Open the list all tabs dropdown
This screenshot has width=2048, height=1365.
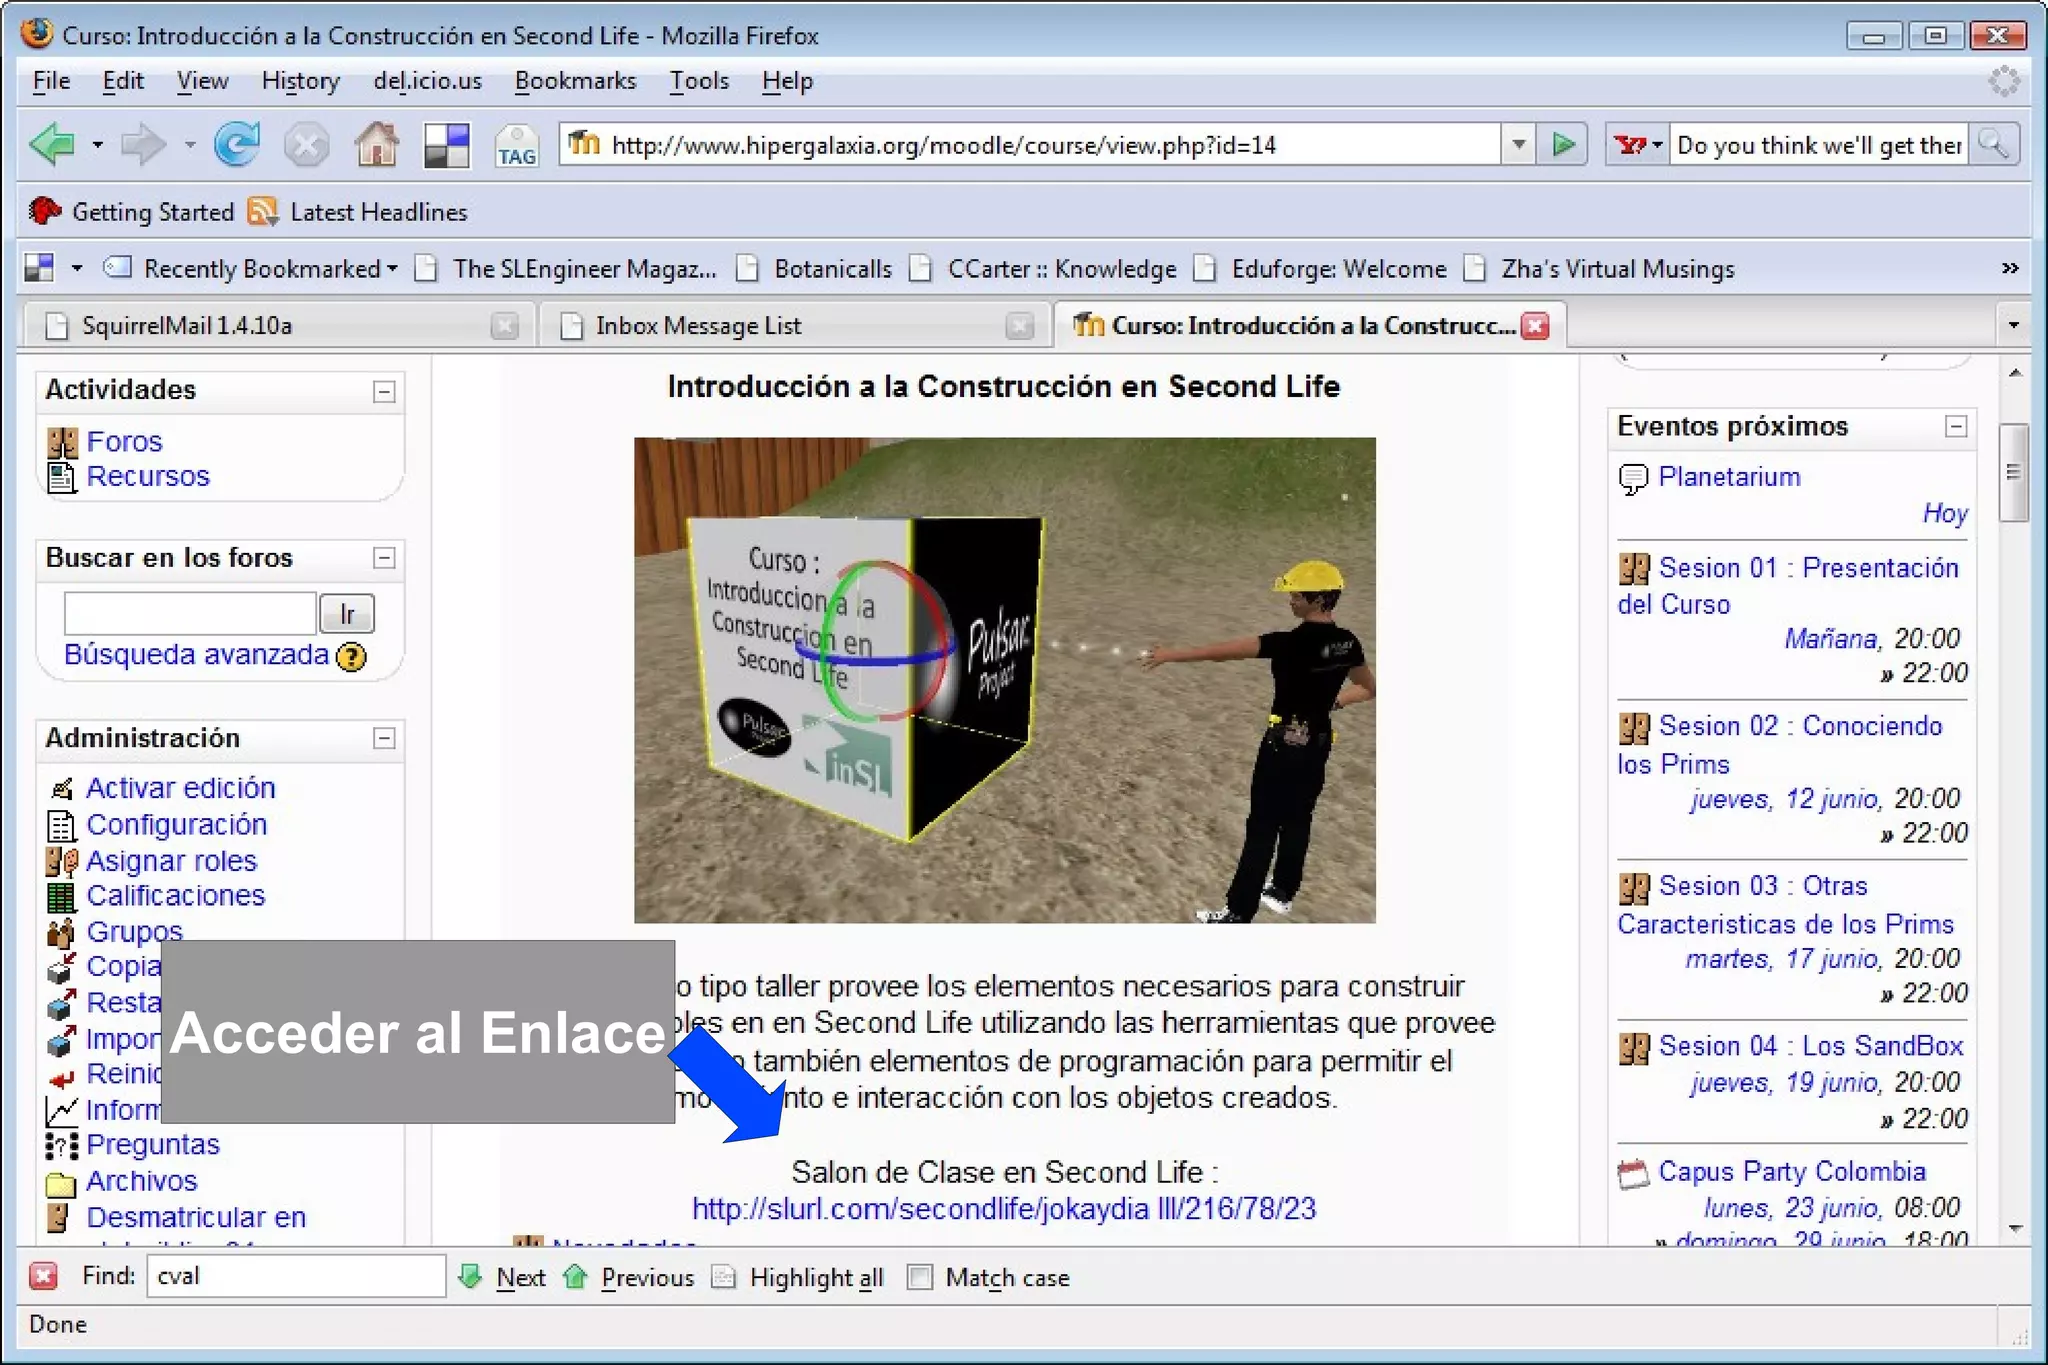[x=2013, y=325]
